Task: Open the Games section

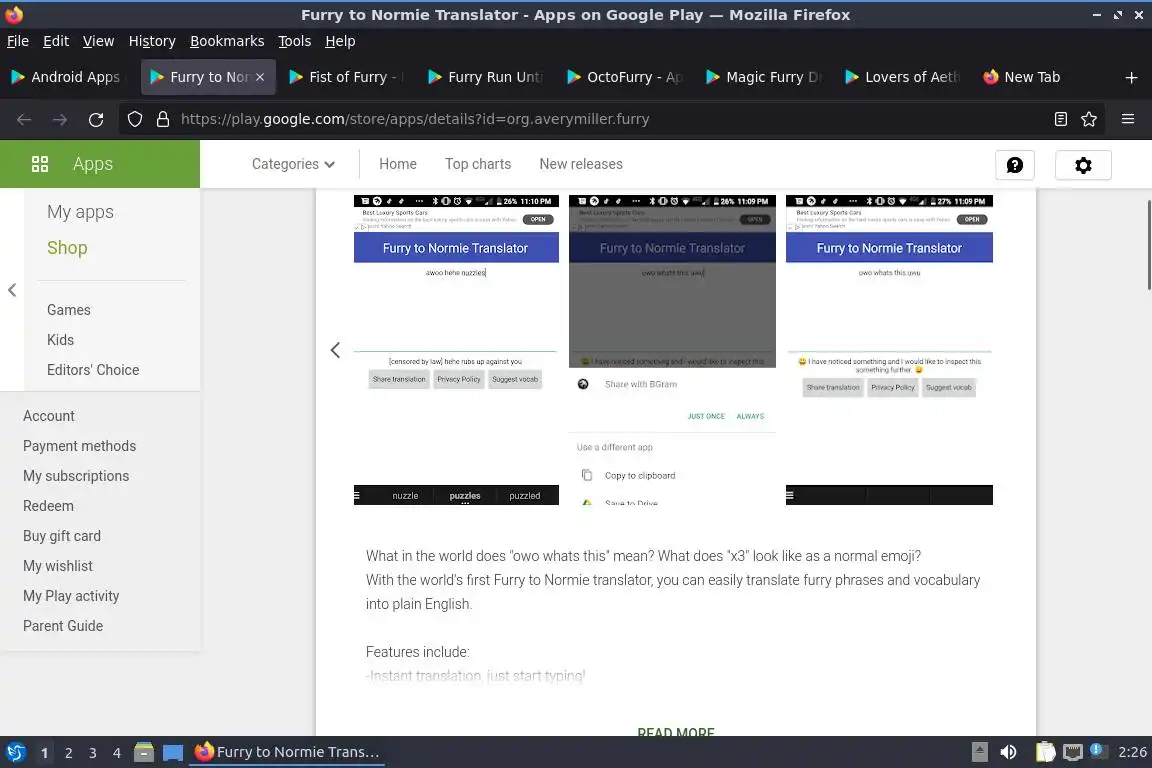Action: 68,310
